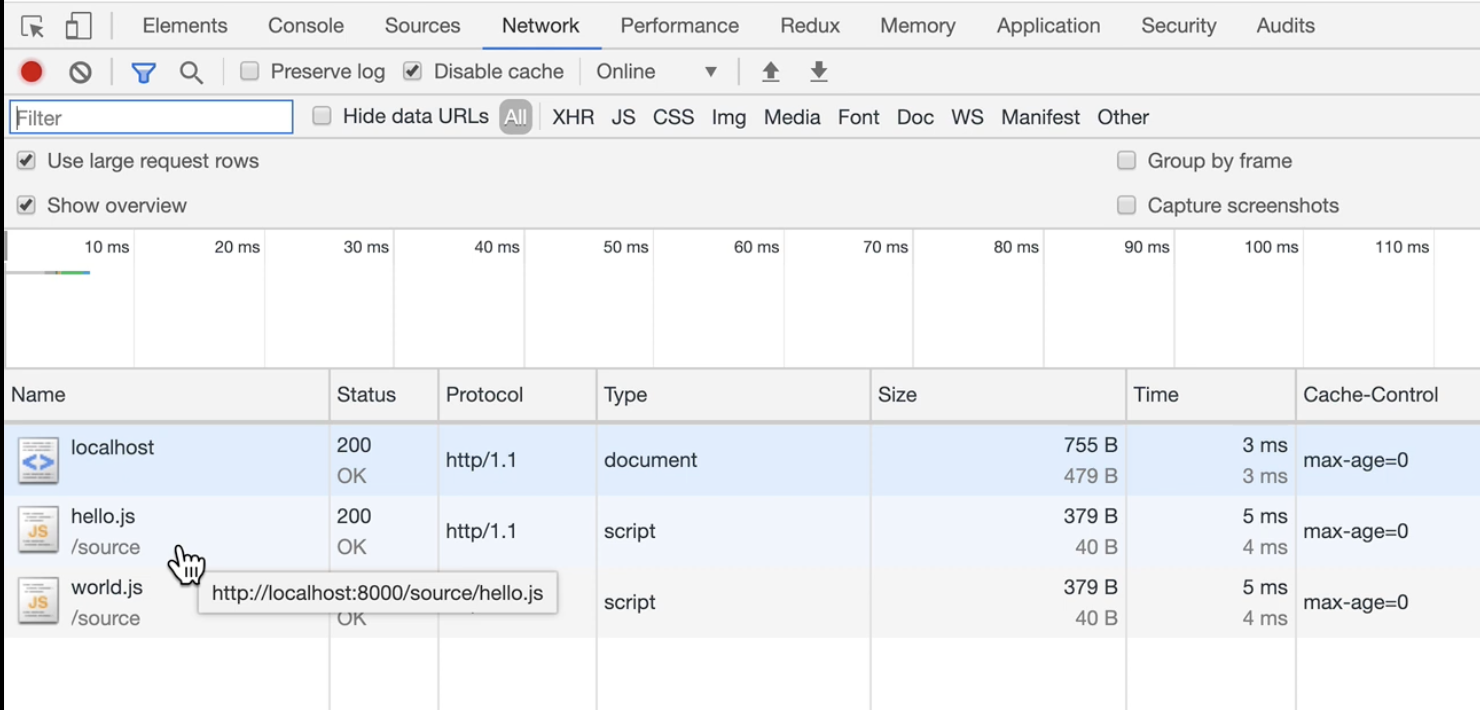Click the red record network log button
The height and width of the screenshot is (710, 1480).
(x=32, y=72)
